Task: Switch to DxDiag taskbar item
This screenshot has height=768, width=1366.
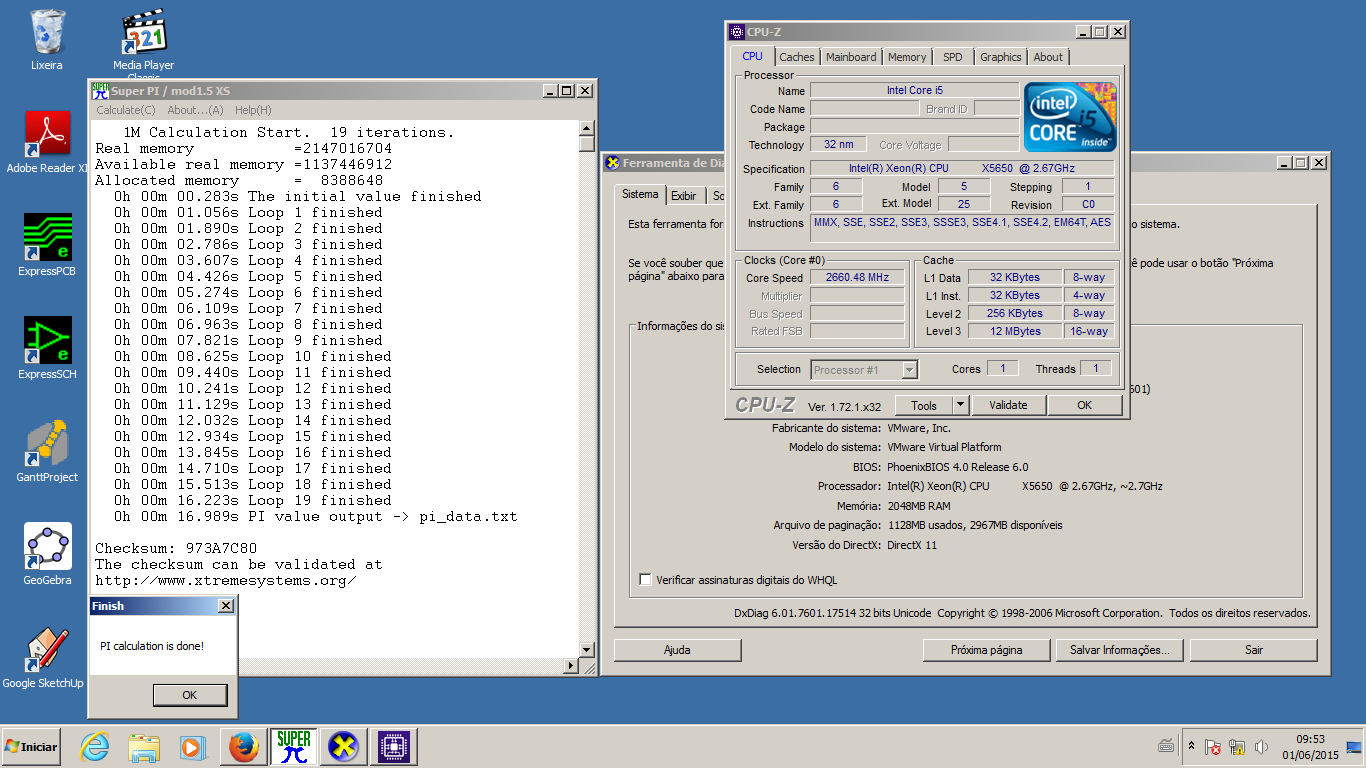Action: coord(345,747)
